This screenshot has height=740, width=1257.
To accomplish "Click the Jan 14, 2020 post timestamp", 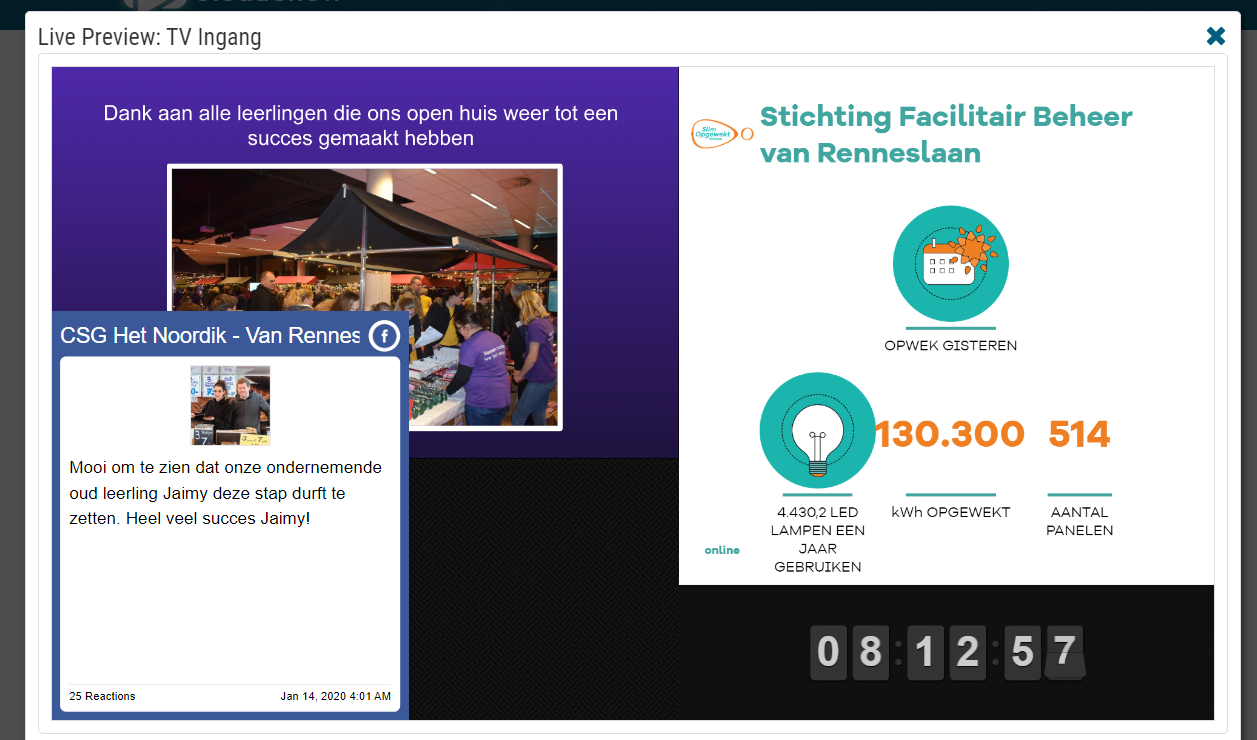I will 335,696.
